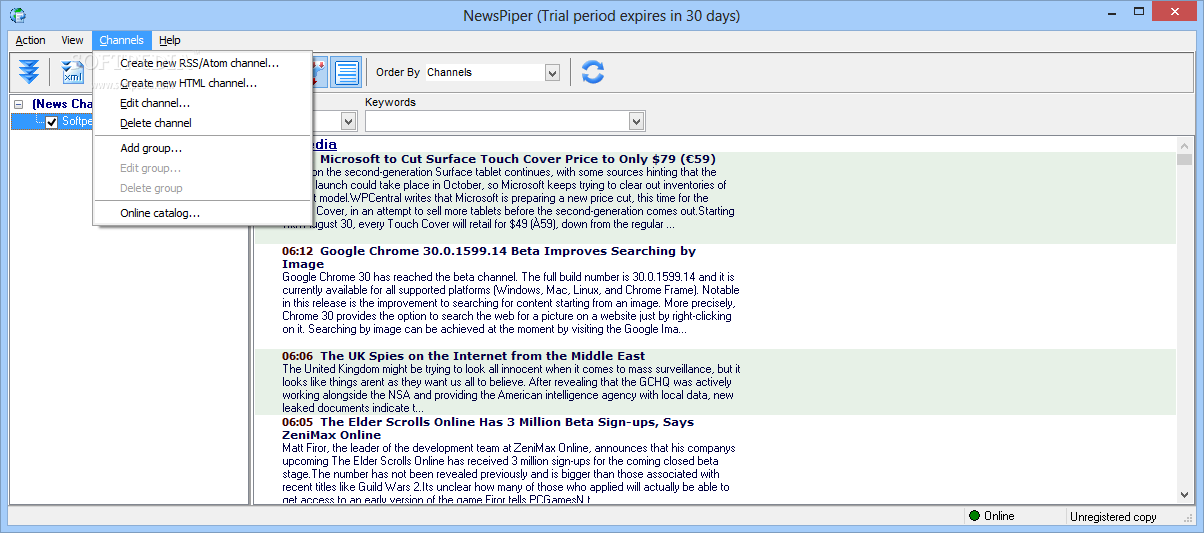
Task: Click the Keywords text input field
Action: 497,121
